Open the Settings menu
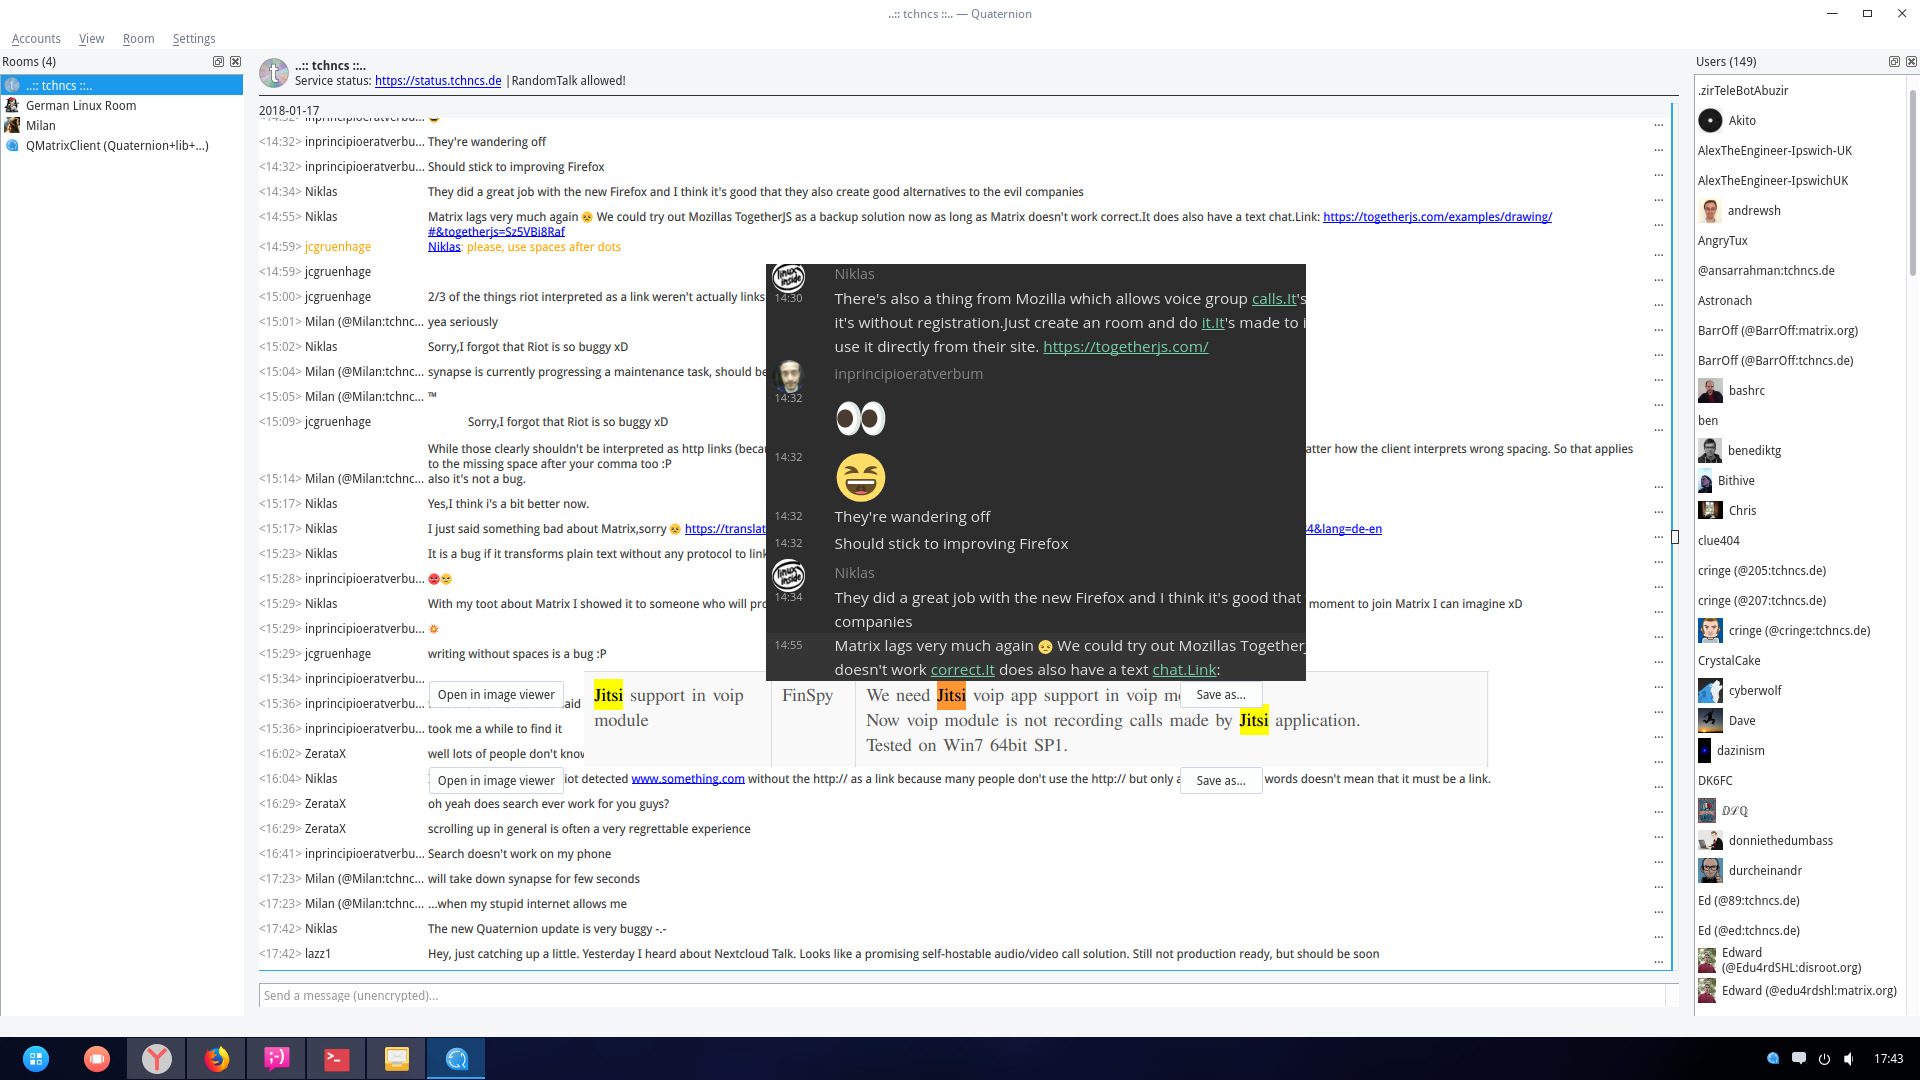 (194, 38)
